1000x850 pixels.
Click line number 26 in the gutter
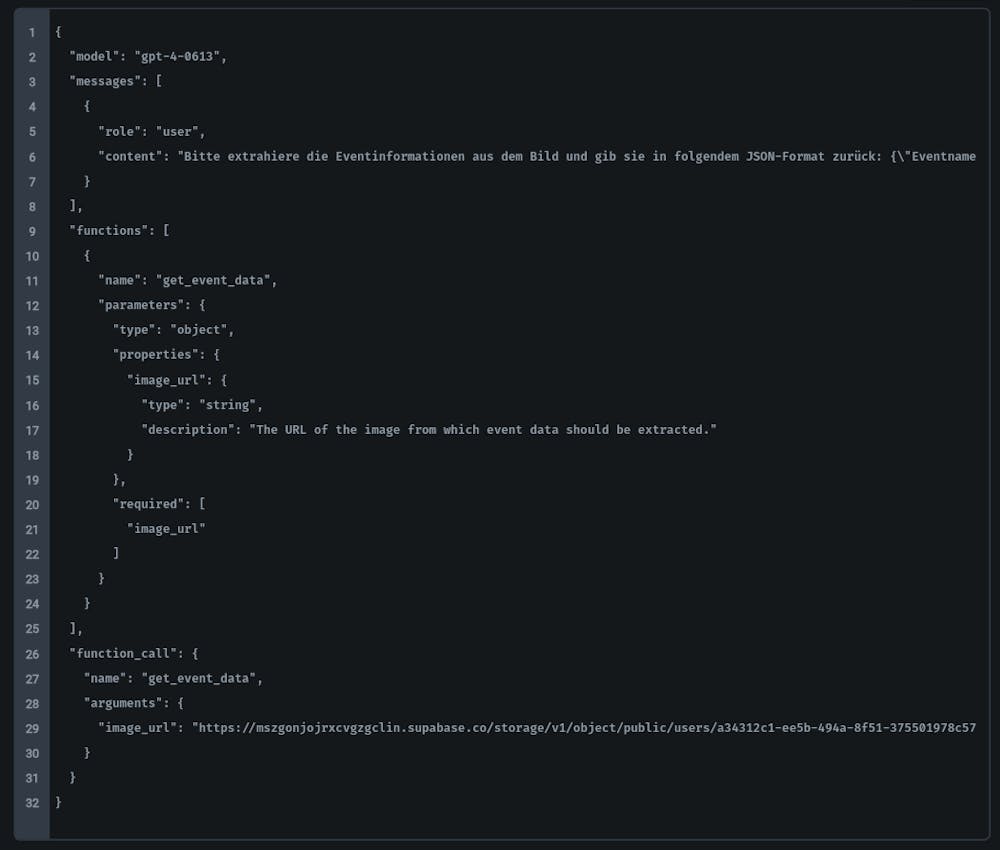tap(32, 653)
